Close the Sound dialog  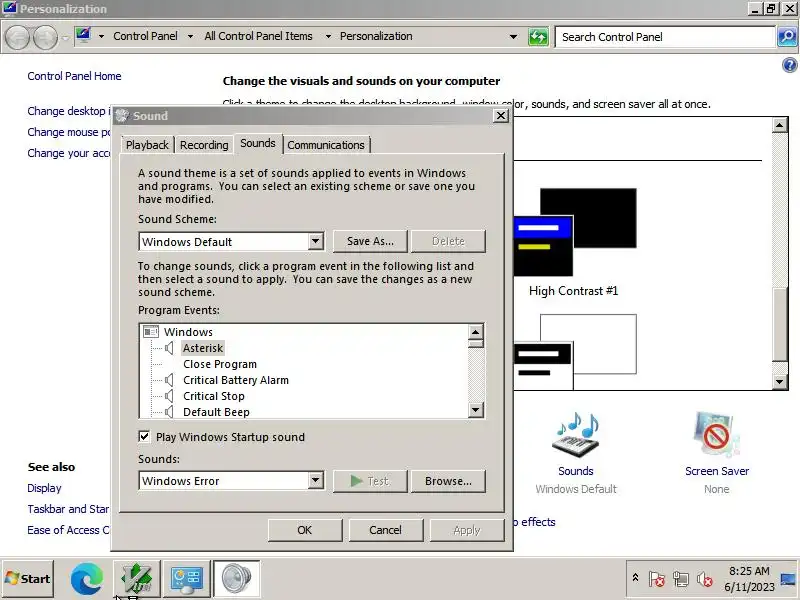501,116
